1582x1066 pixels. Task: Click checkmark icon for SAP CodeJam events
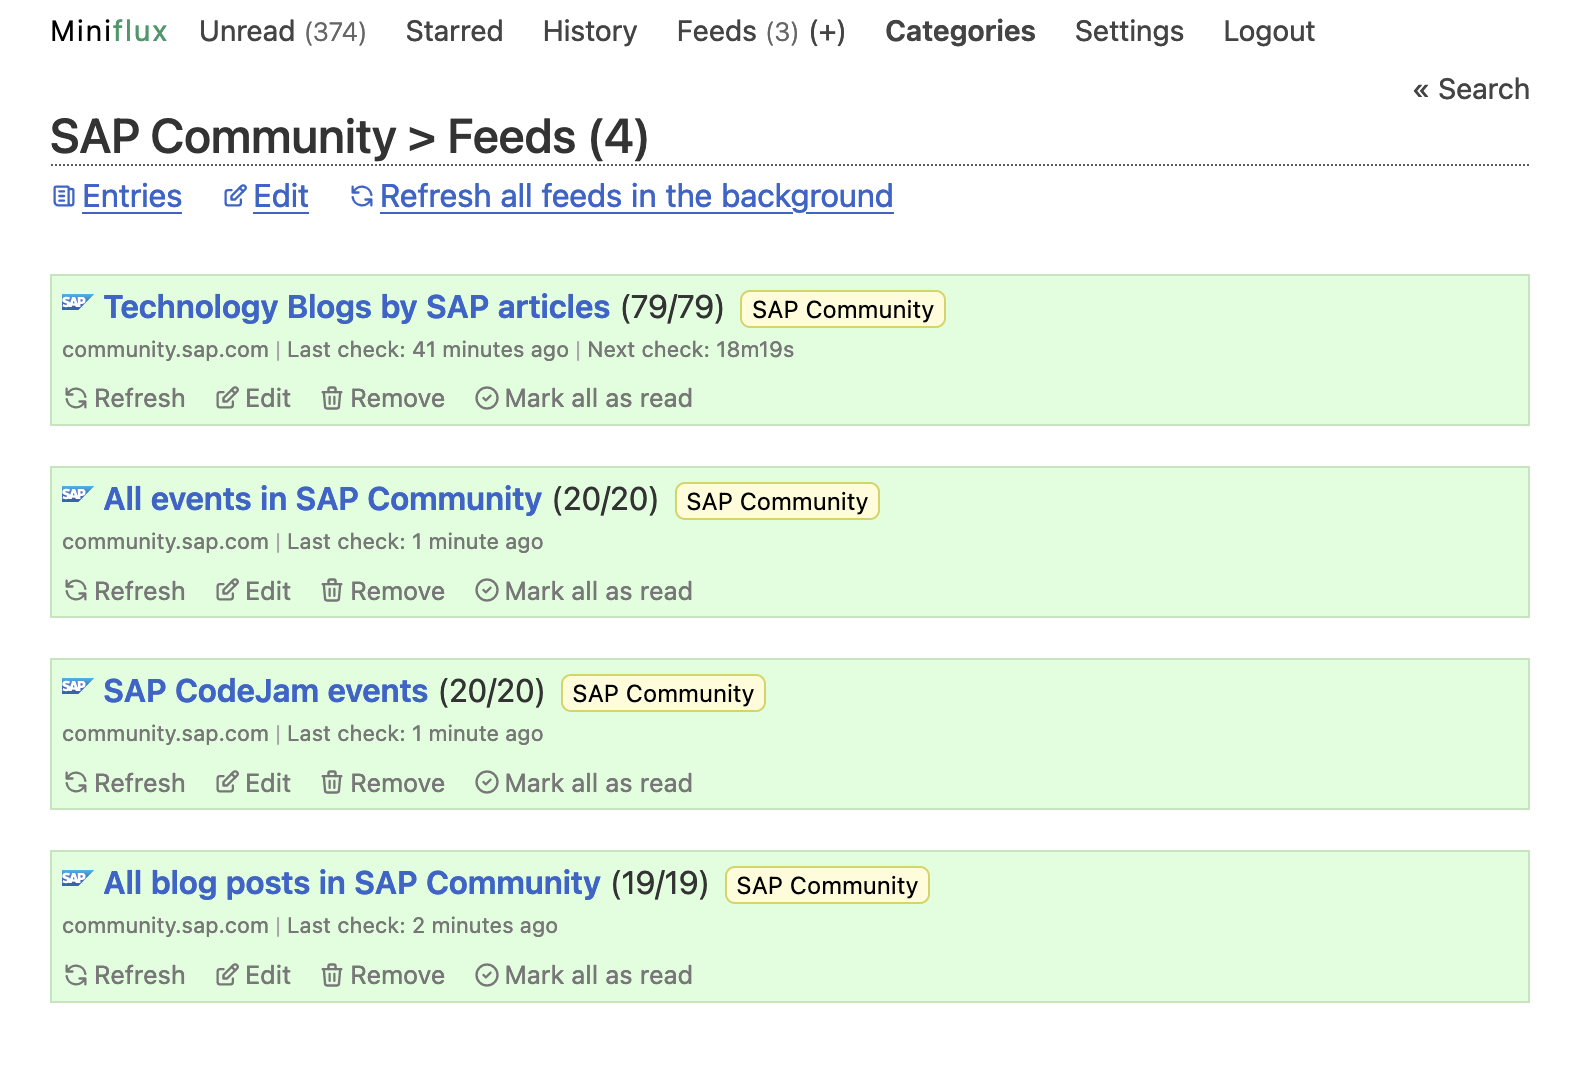[487, 783]
